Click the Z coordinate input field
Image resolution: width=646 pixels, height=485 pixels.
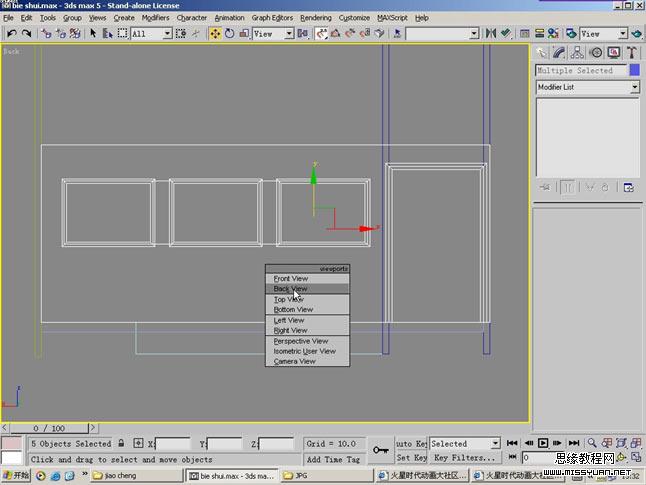tap(276, 444)
